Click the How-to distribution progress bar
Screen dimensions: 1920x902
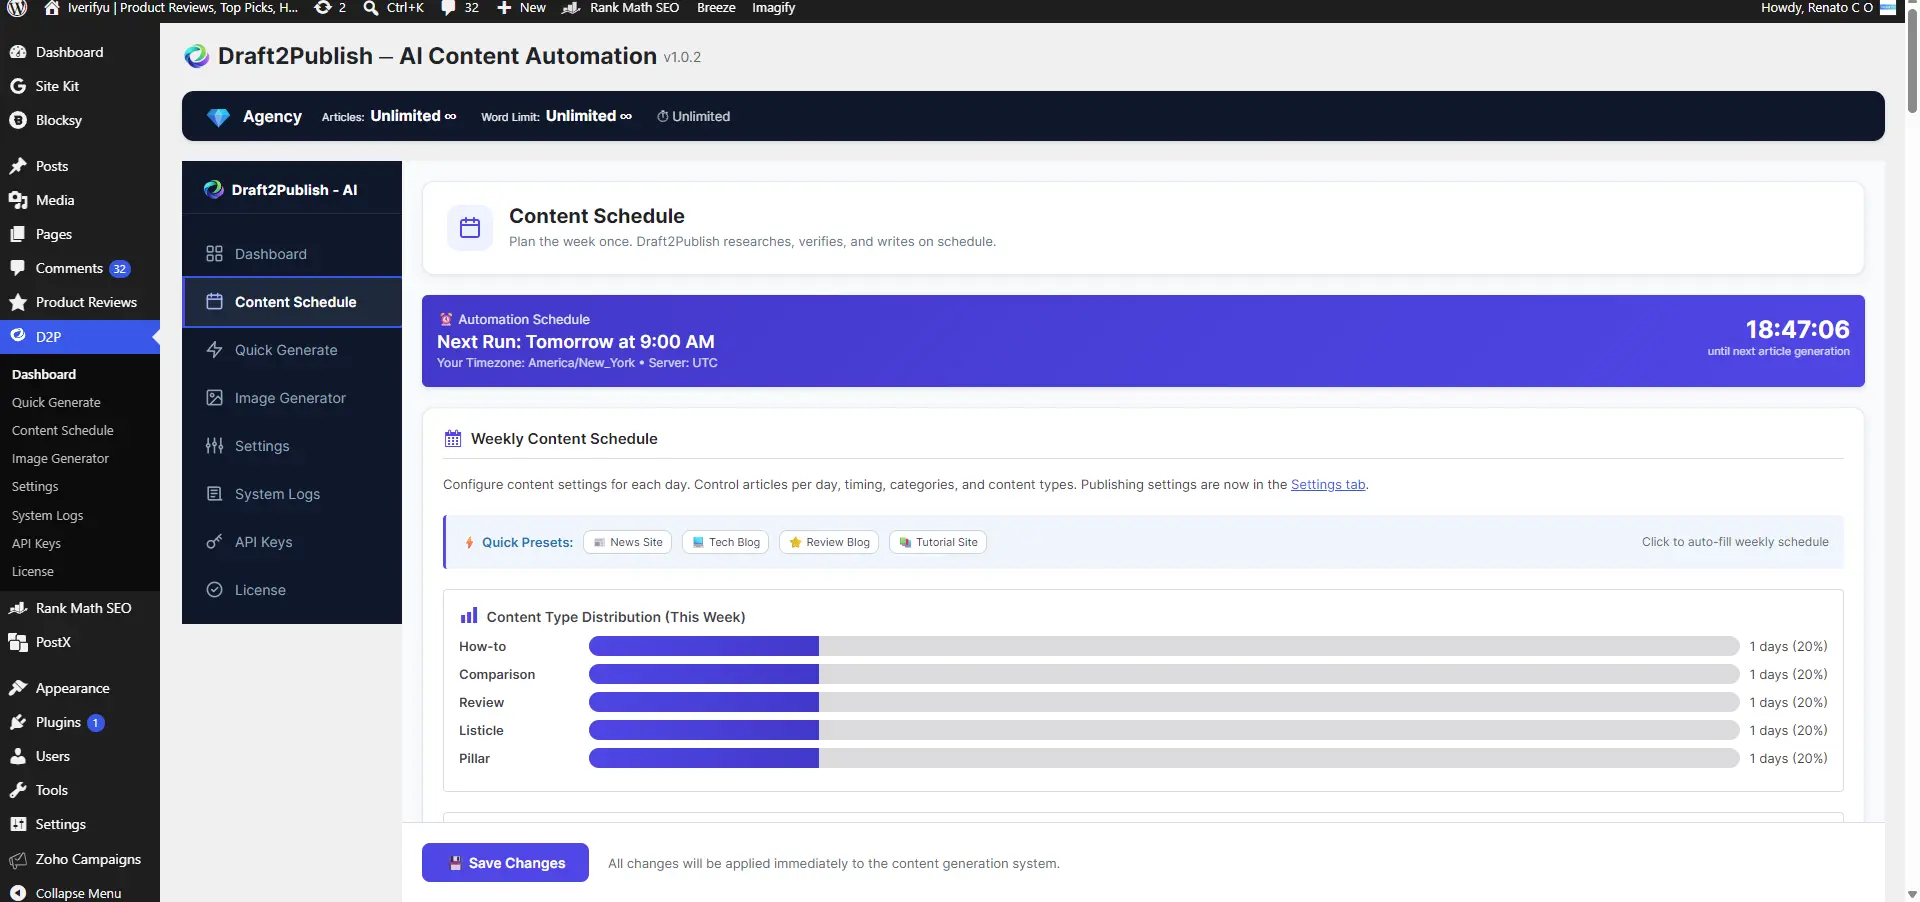(1164, 646)
